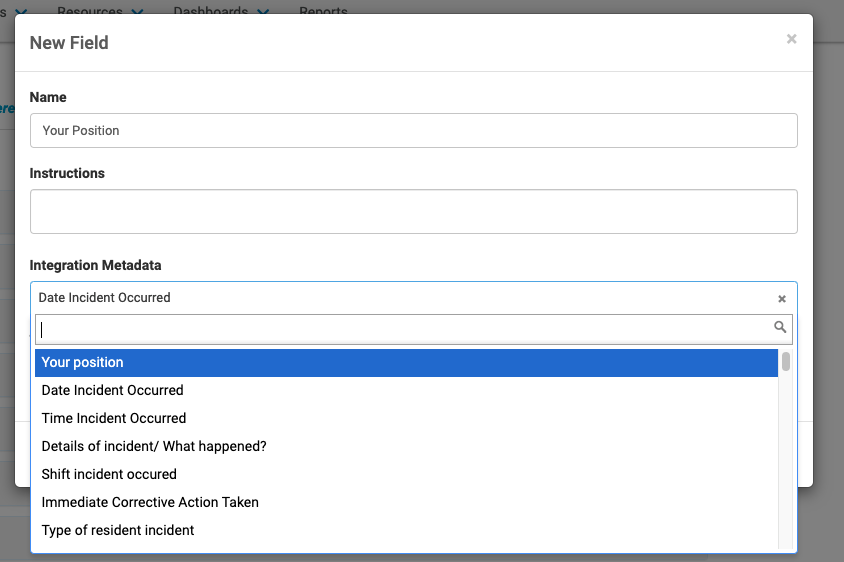Viewport: 844px width, 562px height.
Task: Select the 'Your position' option
Action: [x=406, y=363]
